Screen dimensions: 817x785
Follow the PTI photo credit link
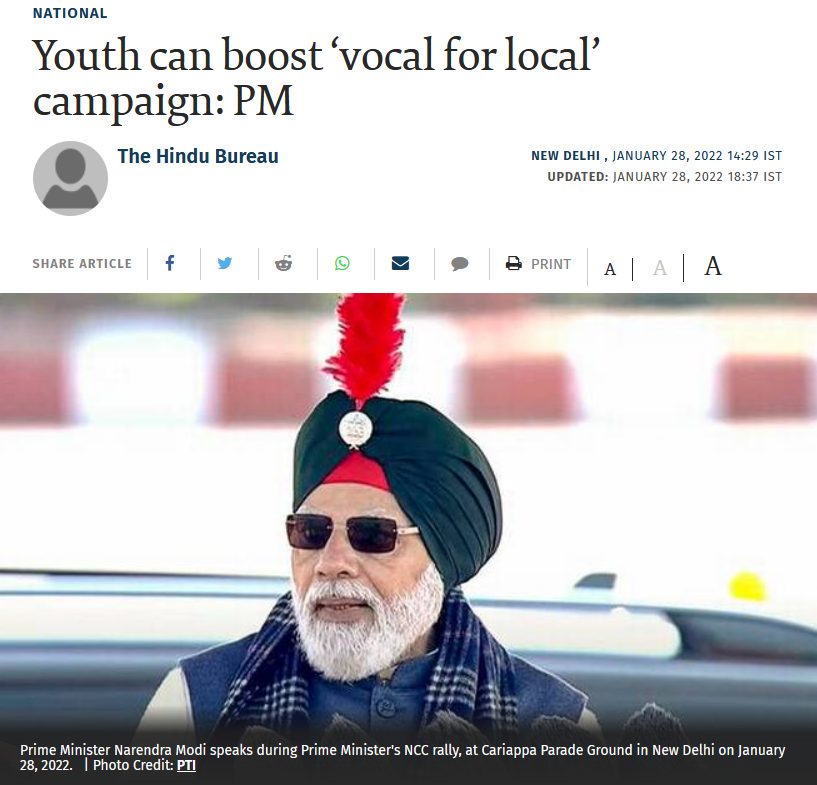coord(187,765)
